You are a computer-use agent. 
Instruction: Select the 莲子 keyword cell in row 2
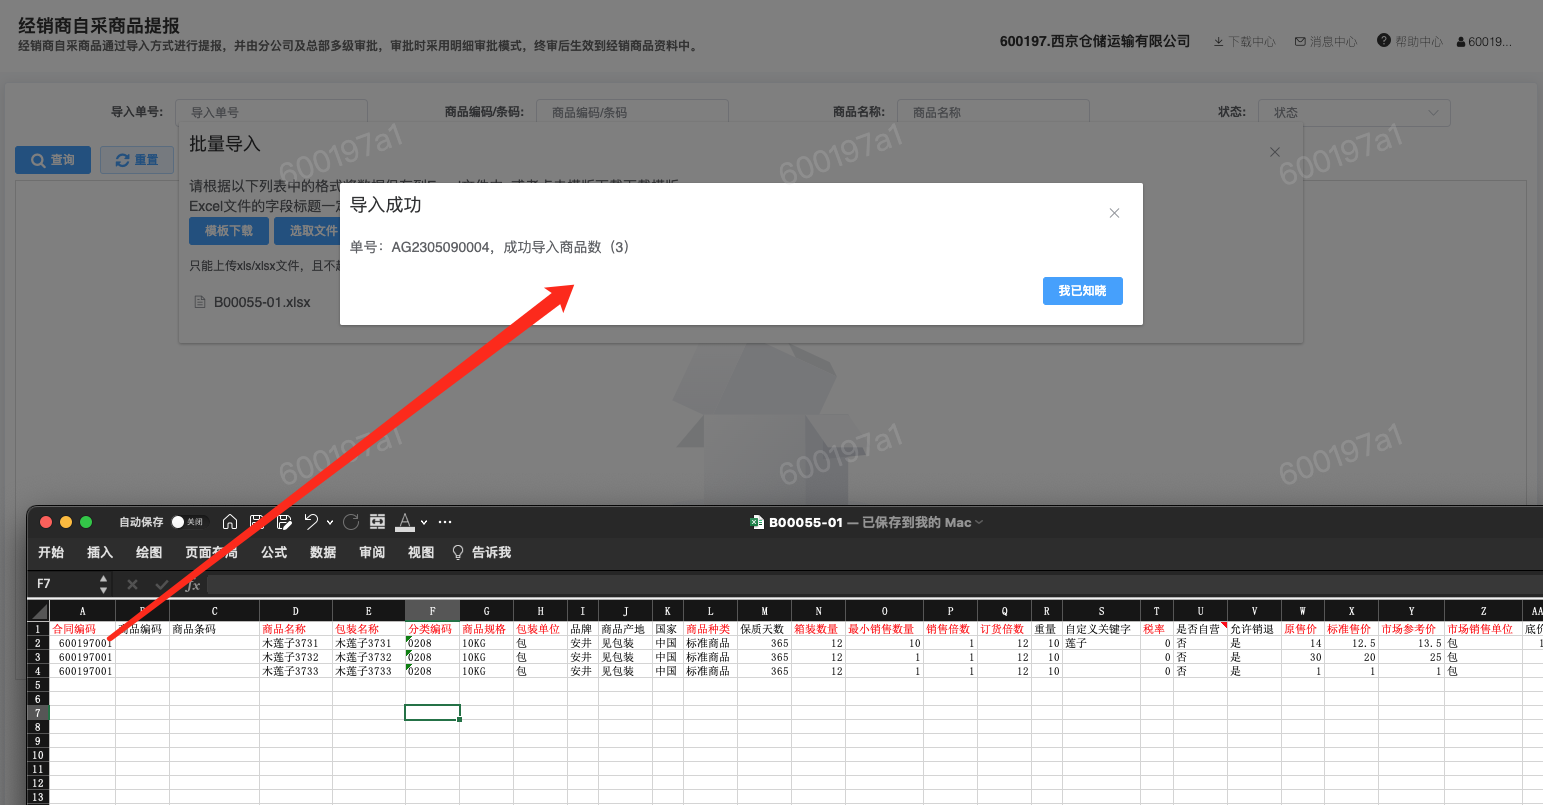tap(1101, 643)
